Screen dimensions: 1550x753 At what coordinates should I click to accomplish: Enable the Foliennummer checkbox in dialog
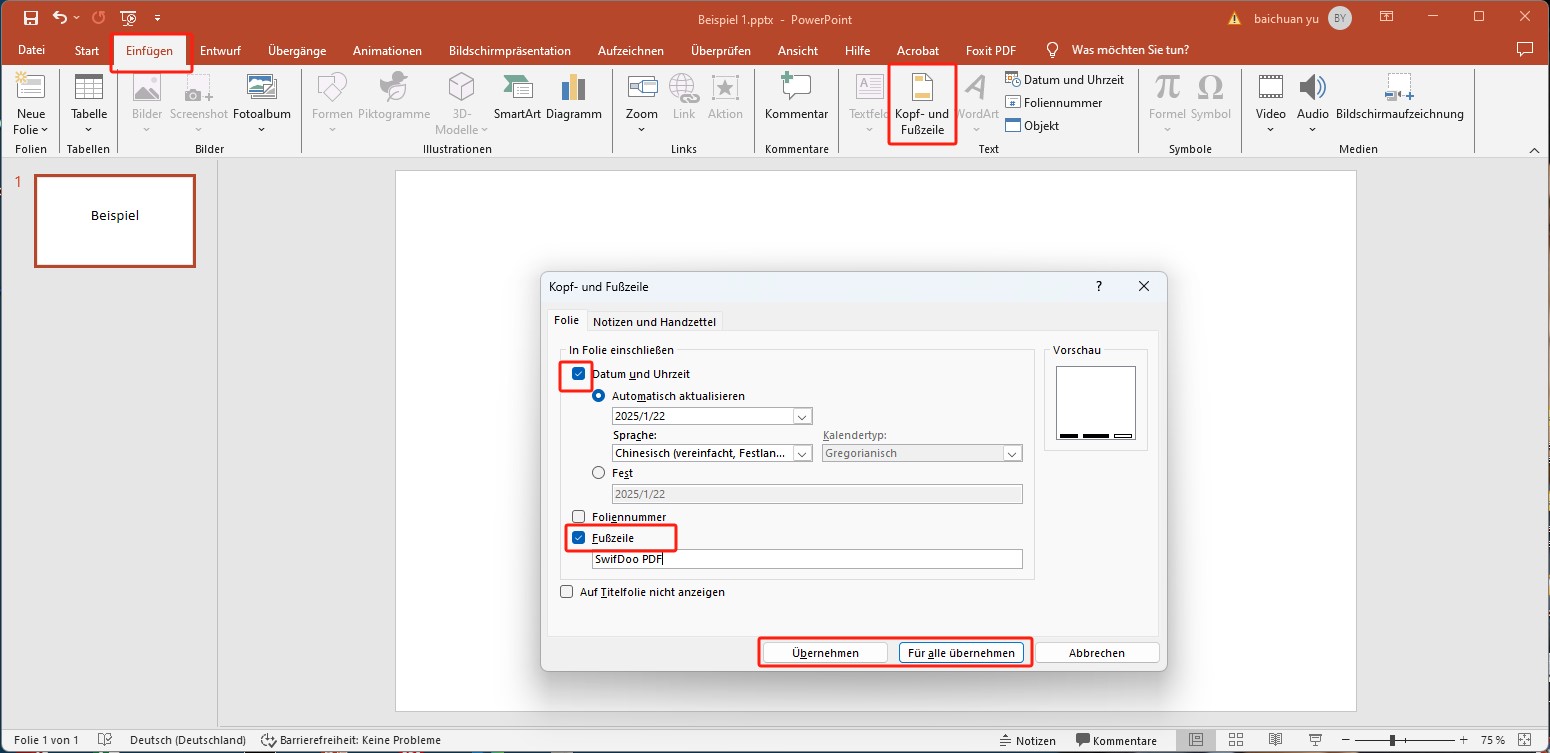coord(578,517)
